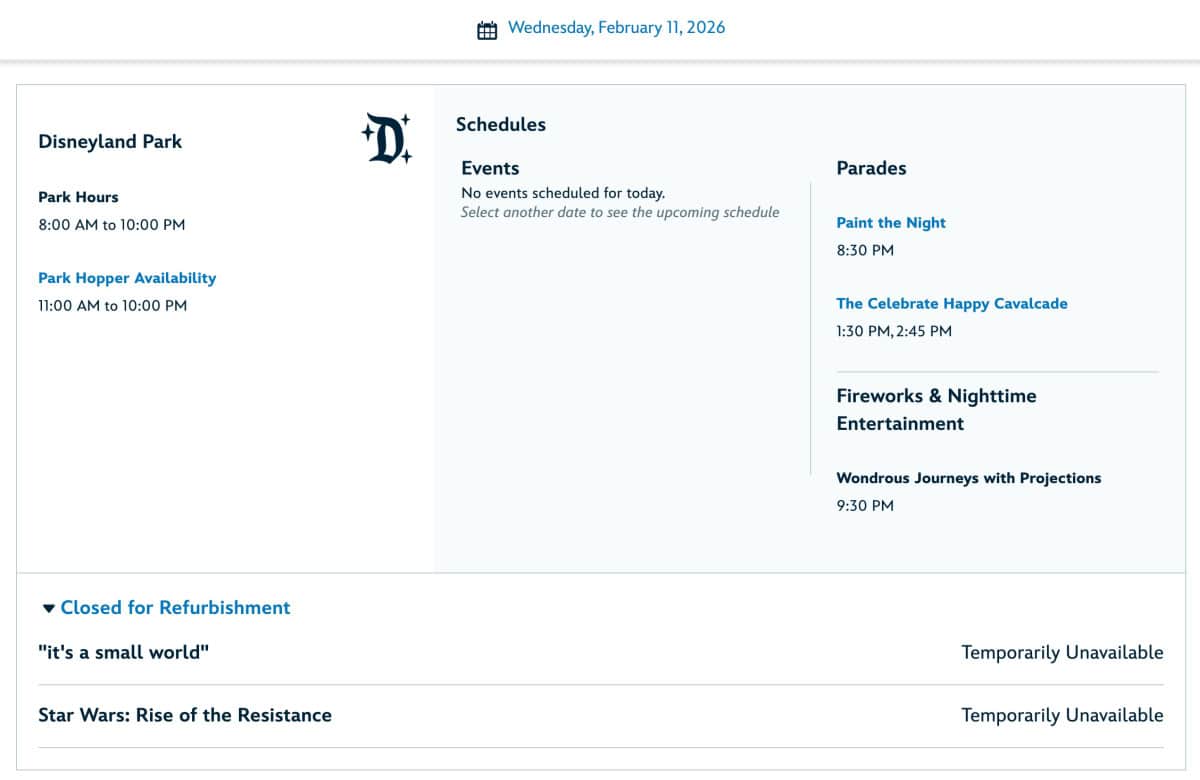Click the Schedules section heading
Image resolution: width=1200 pixels, height=780 pixels.
pos(501,124)
